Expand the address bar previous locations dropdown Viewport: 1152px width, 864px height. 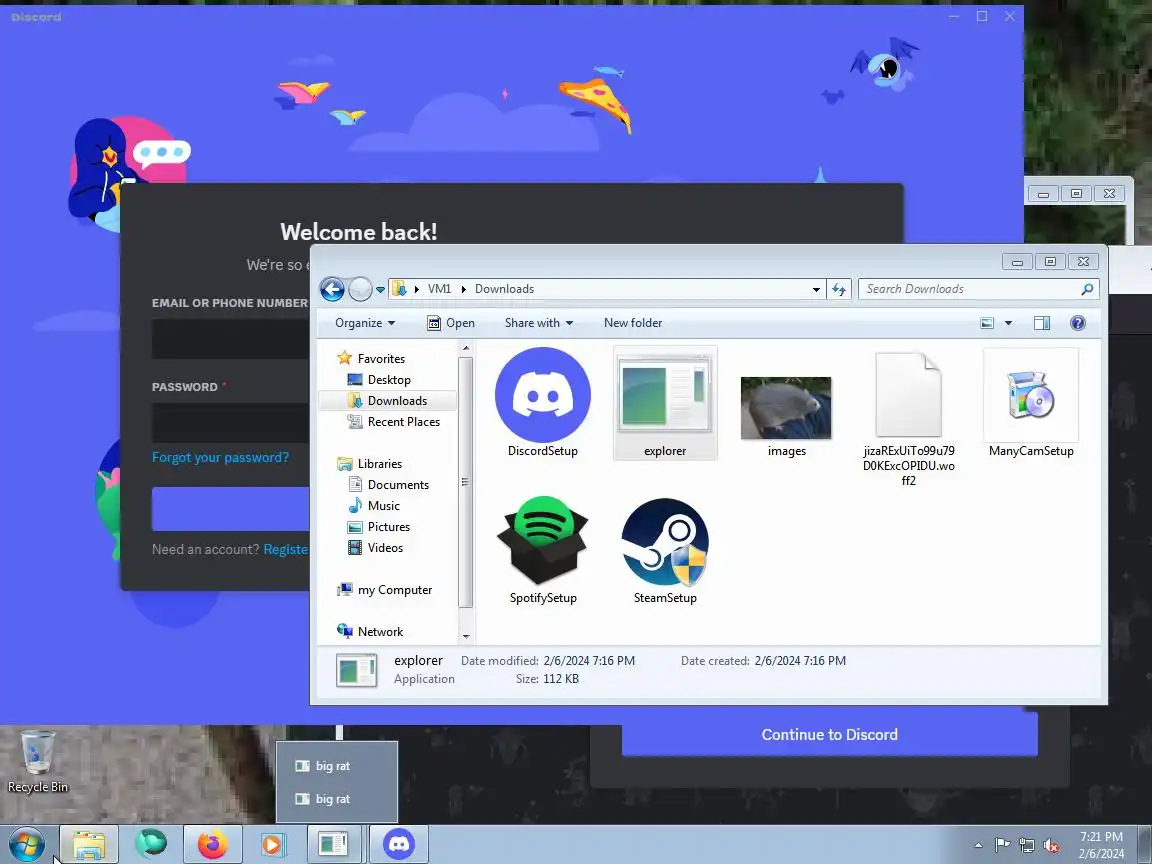[816, 289]
